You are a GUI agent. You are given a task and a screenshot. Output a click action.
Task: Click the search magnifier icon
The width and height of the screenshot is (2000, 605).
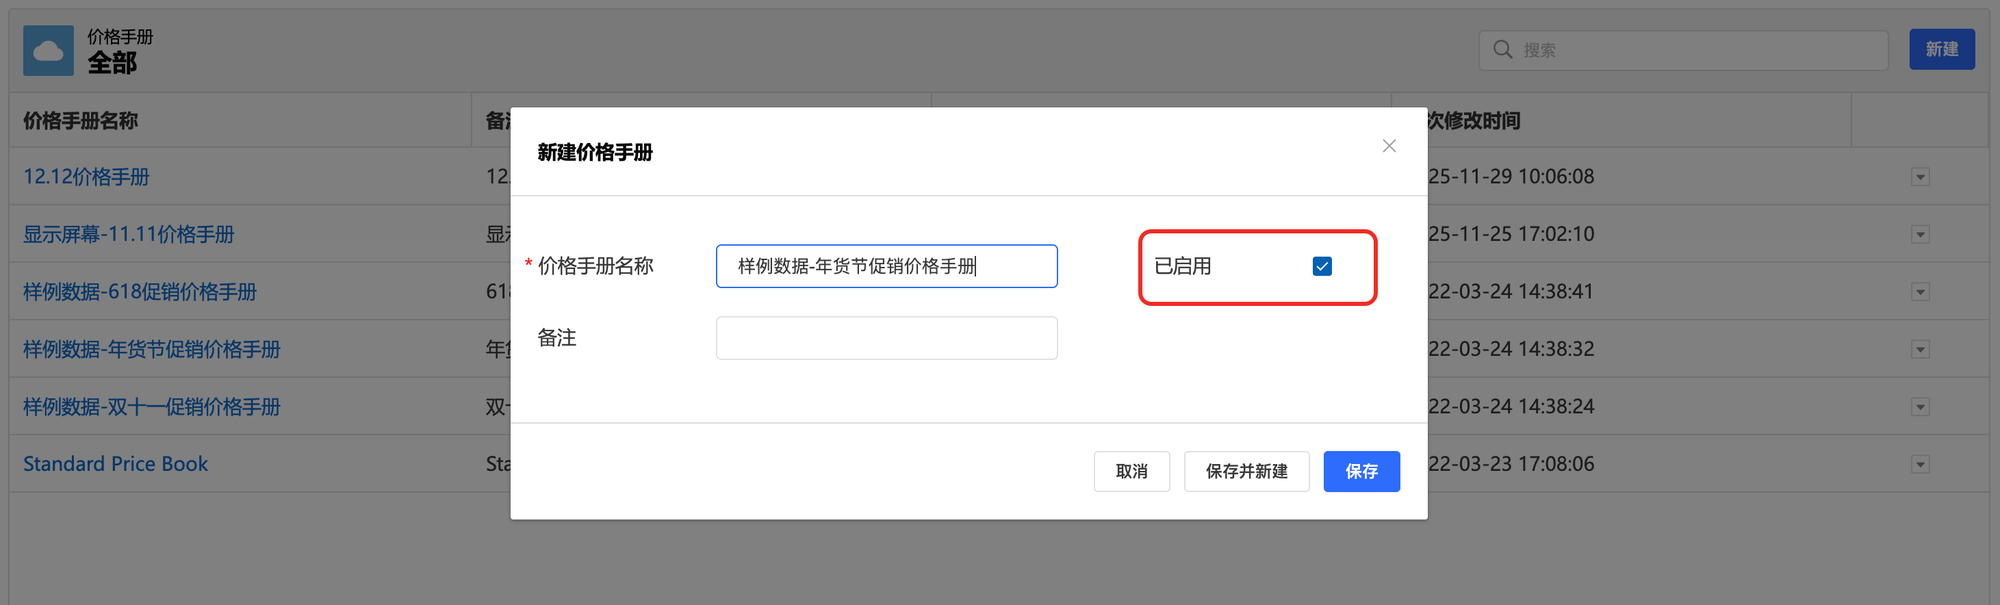[1502, 50]
